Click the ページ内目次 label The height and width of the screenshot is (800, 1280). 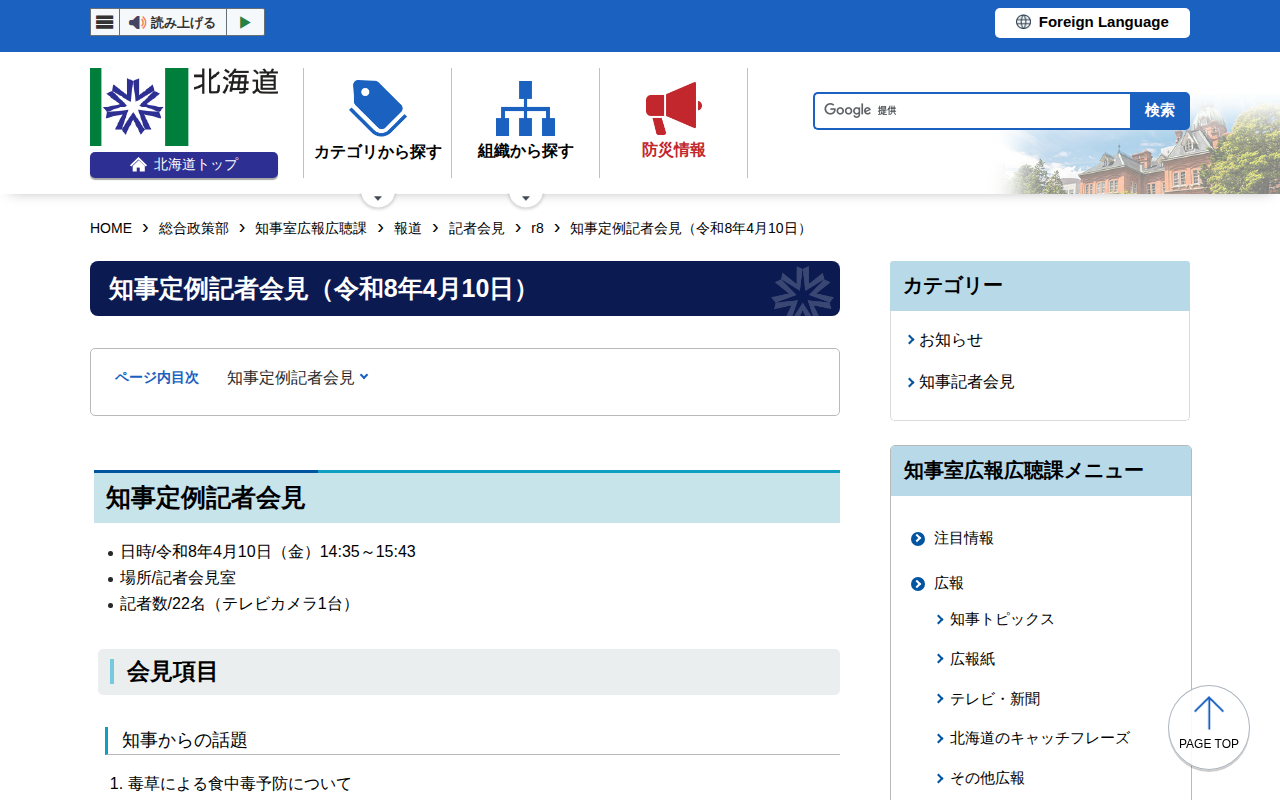pos(157,378)
